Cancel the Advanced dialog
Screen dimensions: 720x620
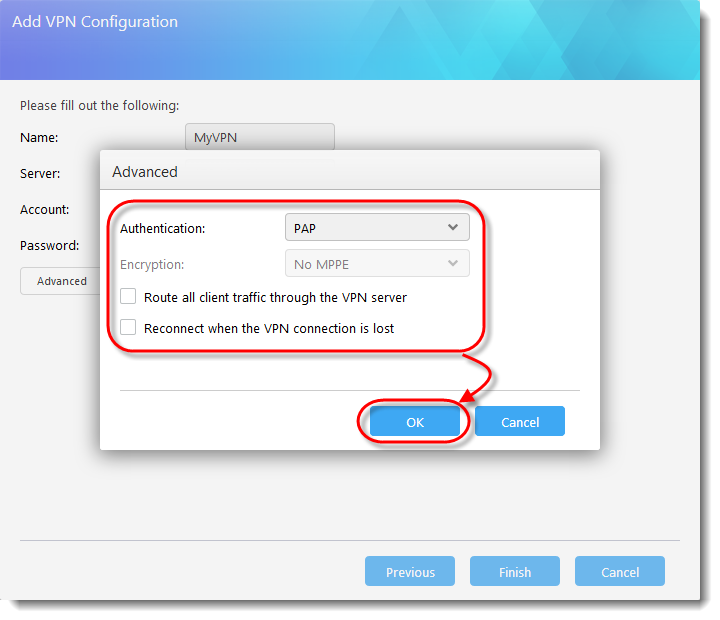point(520,421)
